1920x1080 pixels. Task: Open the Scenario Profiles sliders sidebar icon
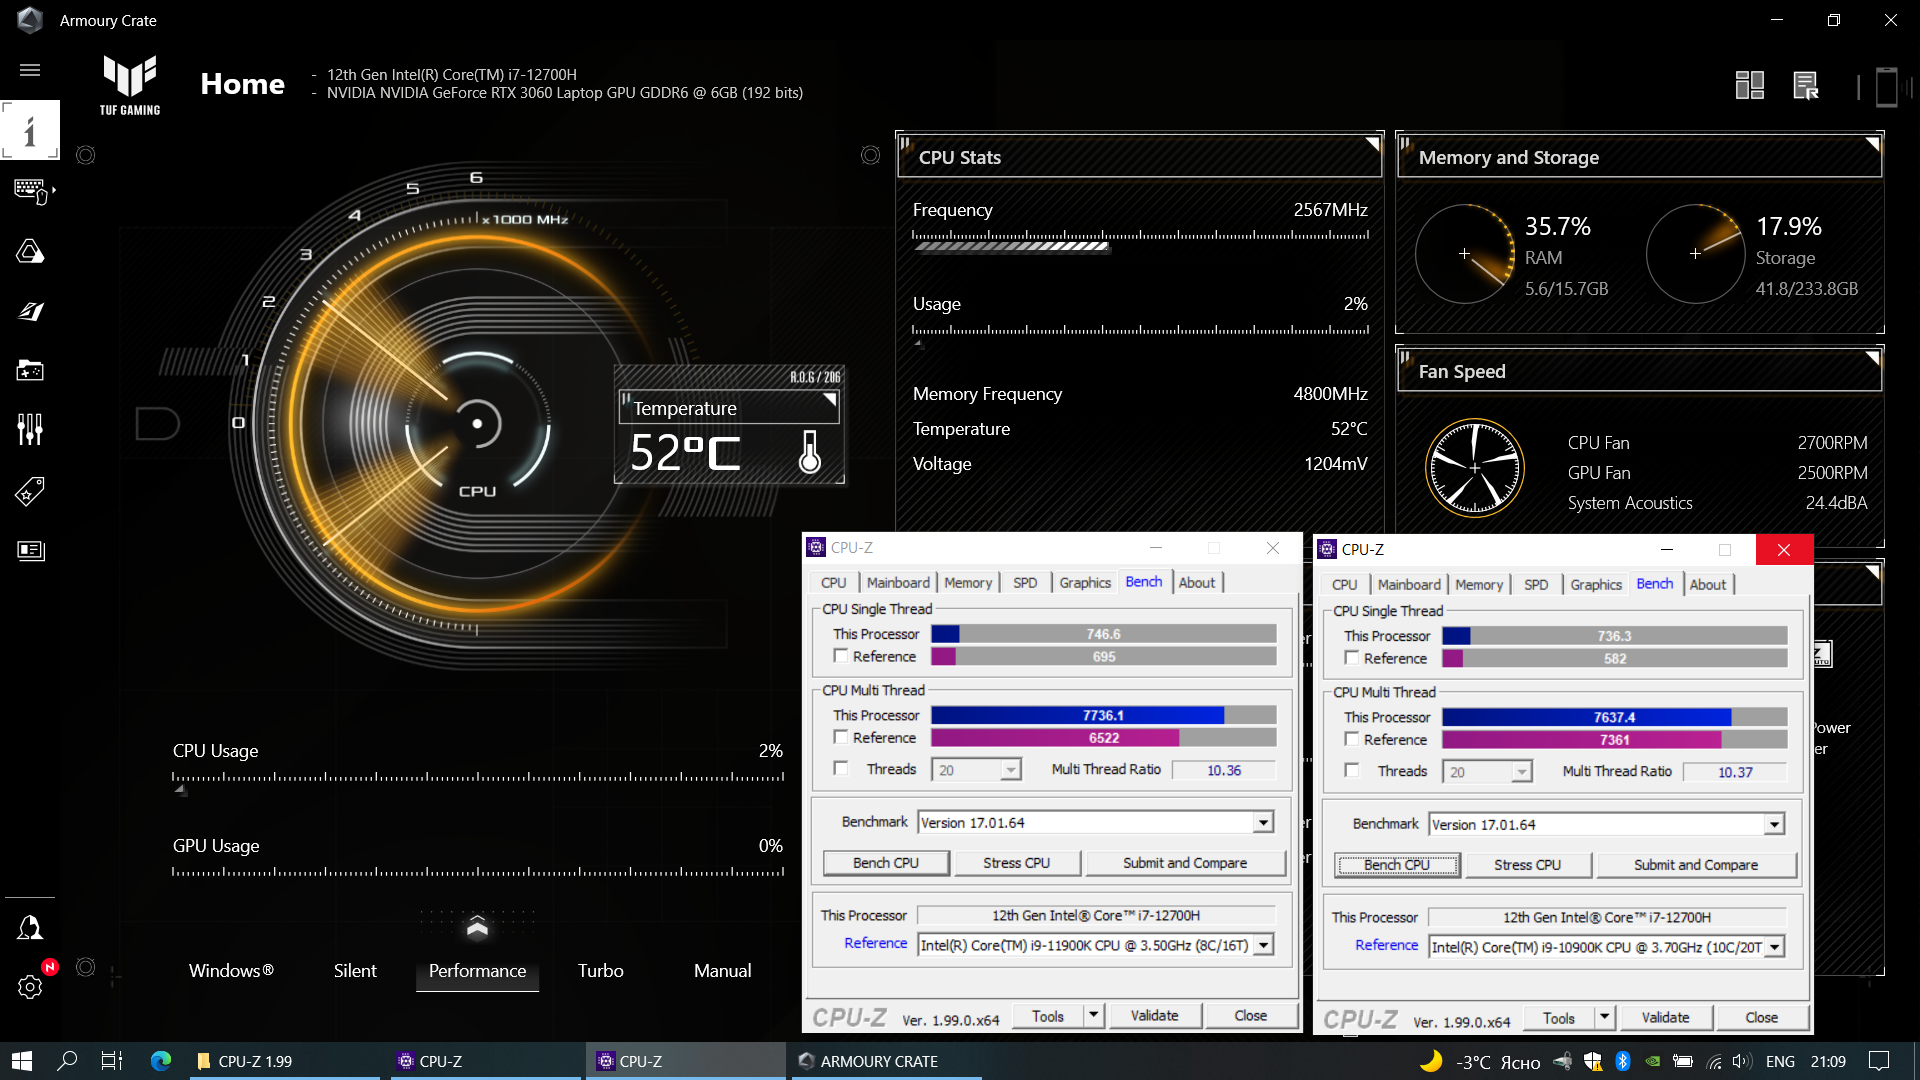click(x=30, y=430)
